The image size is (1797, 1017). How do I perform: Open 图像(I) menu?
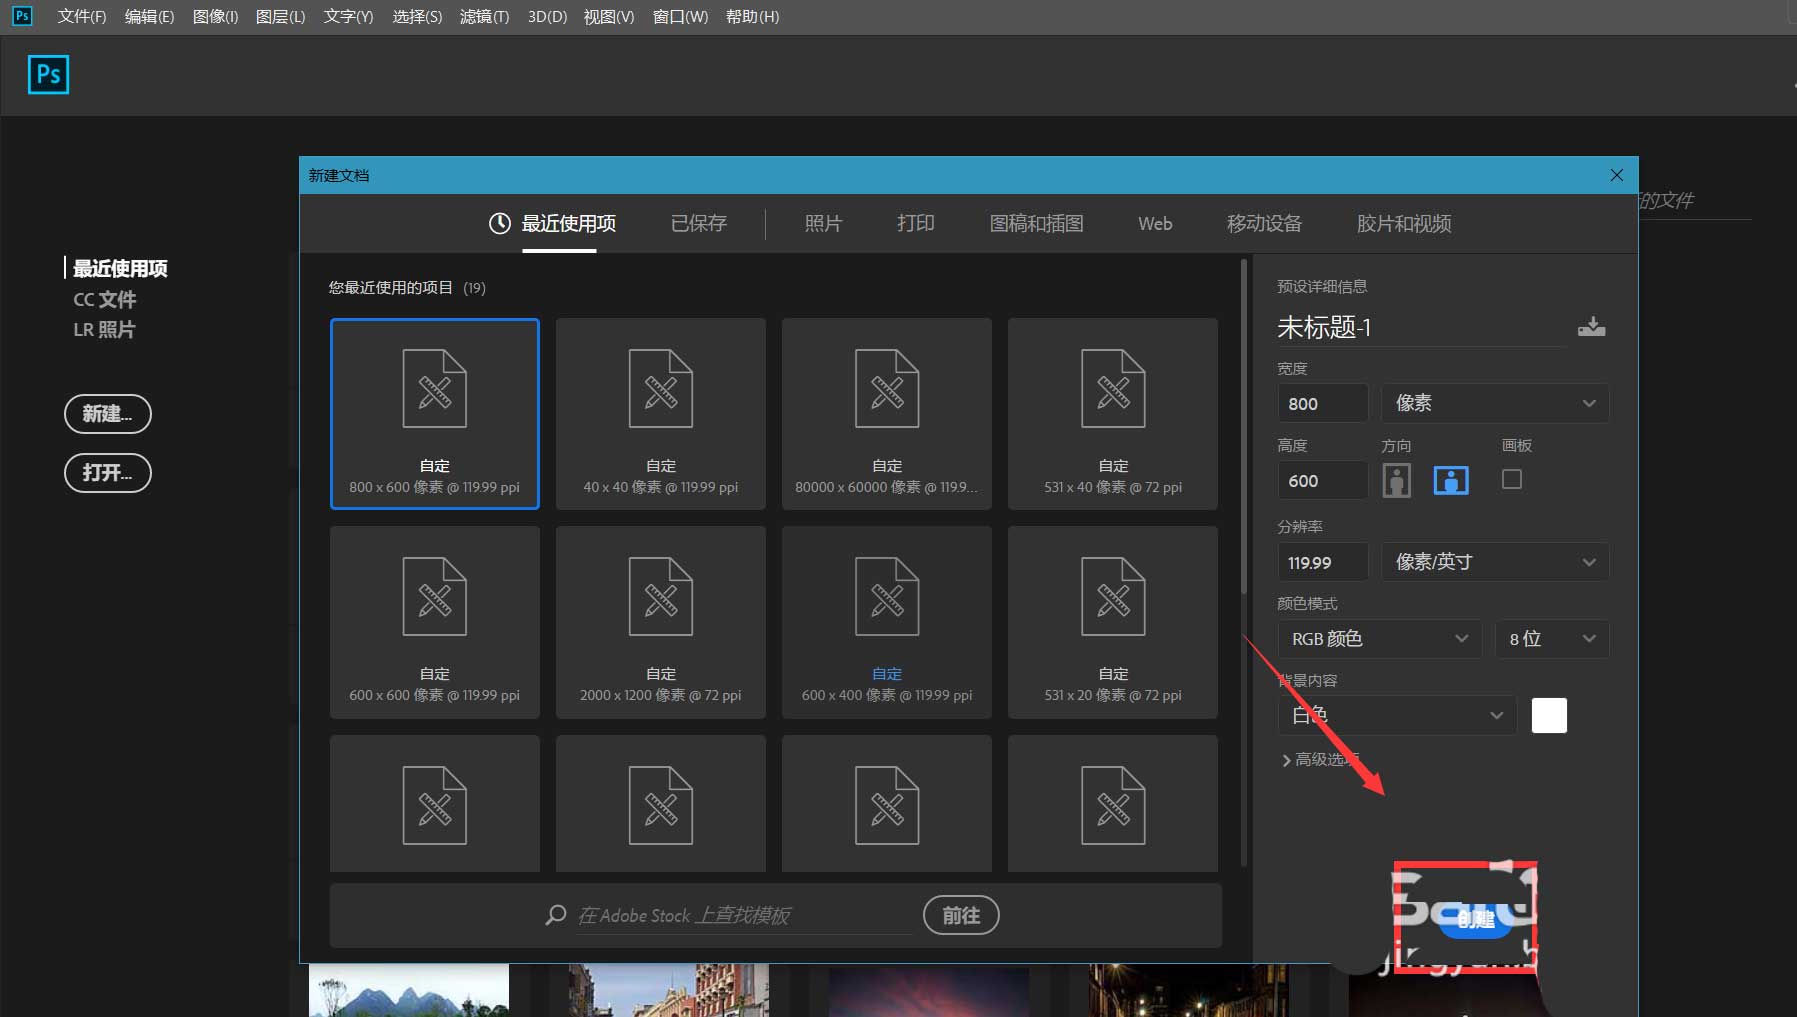pos(215,16)
